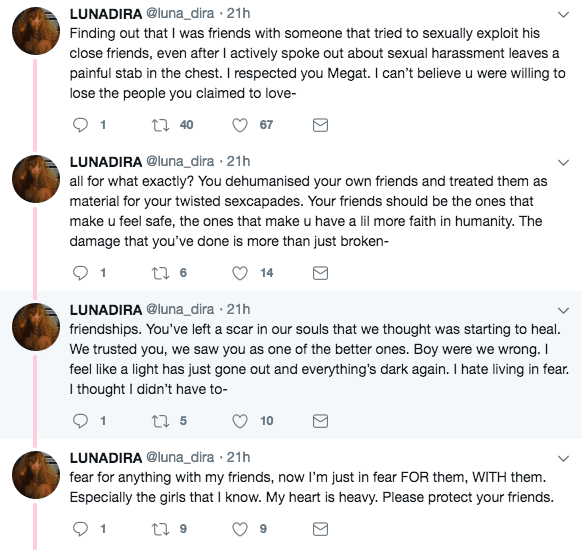Retweet the 'protect your friends' tweet

(x=161, y=529)
